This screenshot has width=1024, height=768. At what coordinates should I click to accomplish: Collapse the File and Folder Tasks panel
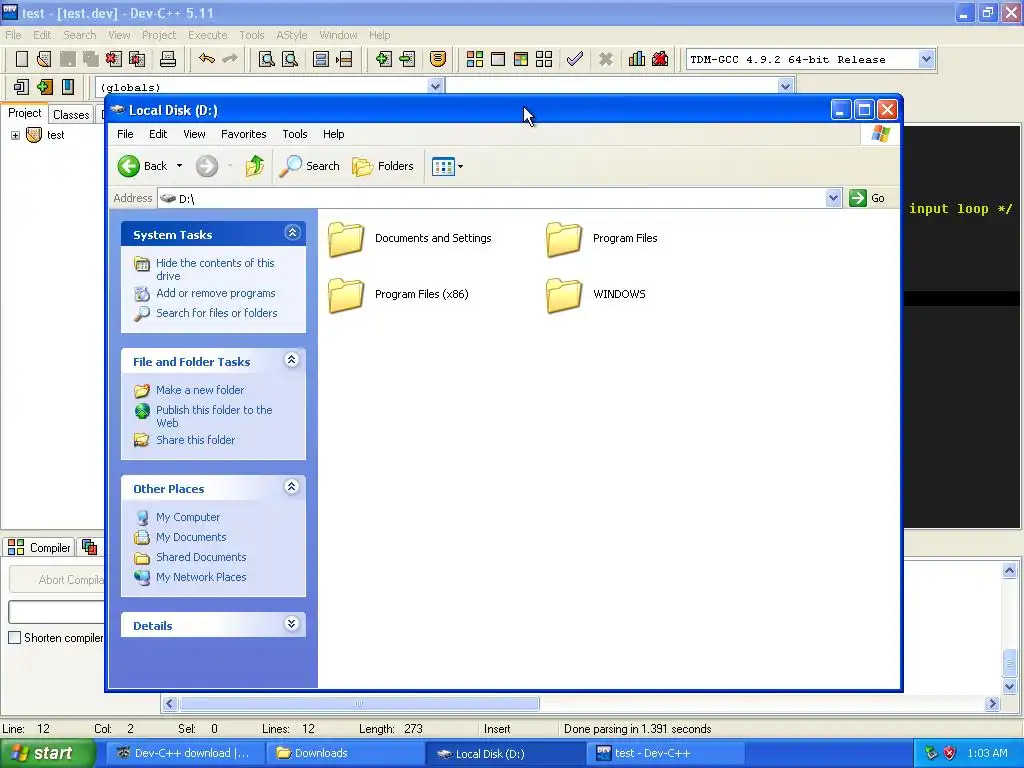(x=292, y=360)
